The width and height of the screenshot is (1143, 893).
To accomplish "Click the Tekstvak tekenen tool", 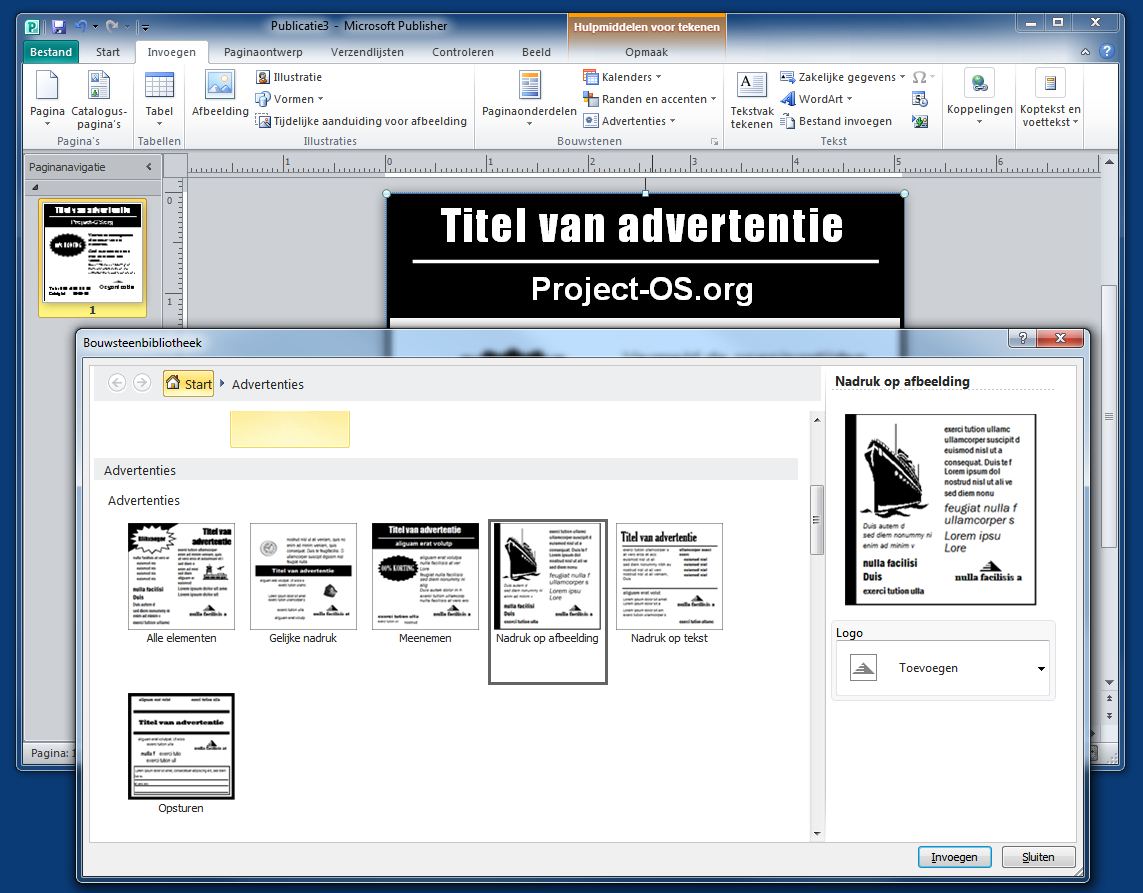I will (x=752, y=100).
